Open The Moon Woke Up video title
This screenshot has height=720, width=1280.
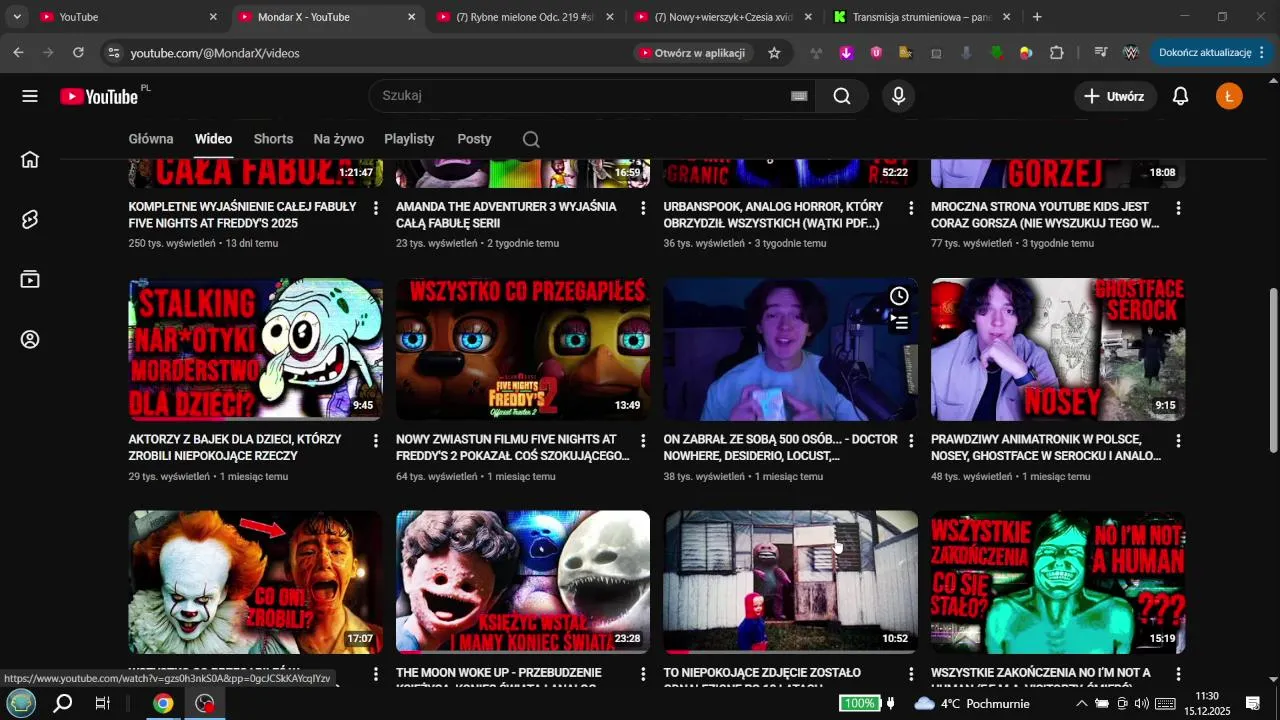pyautogui.click(x=499, y=679)
